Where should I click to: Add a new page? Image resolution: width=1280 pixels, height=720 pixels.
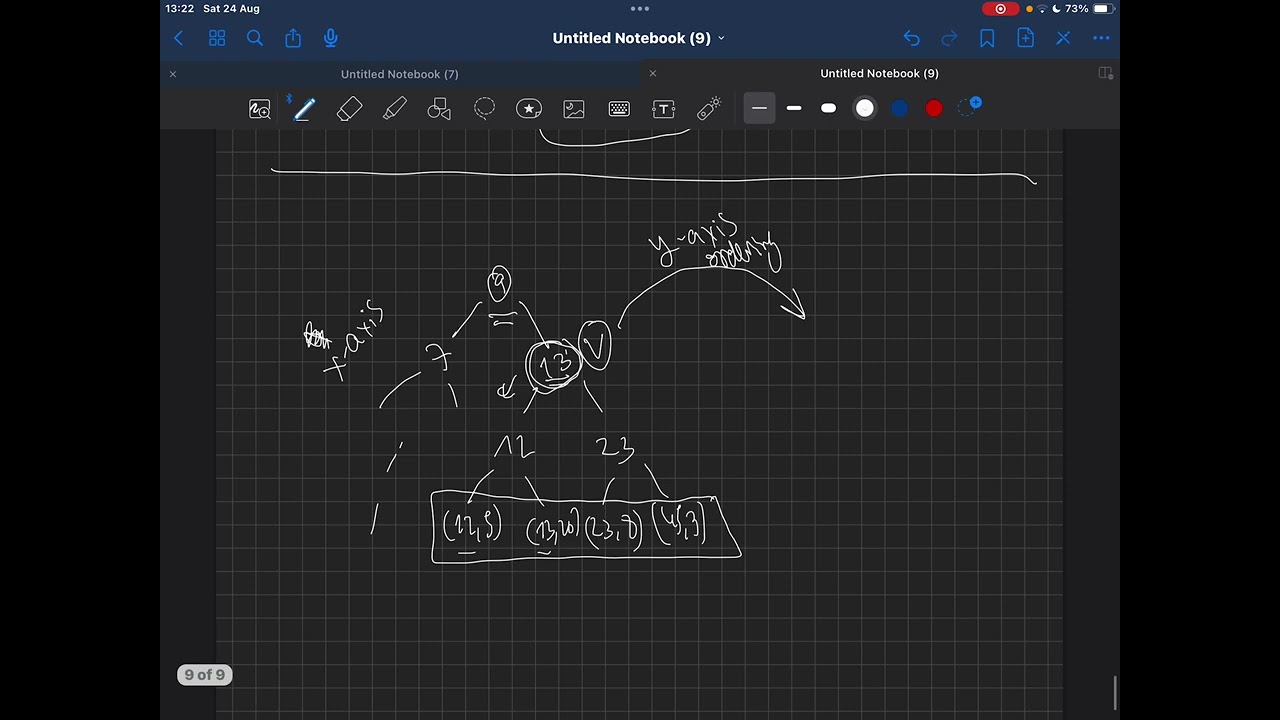(1025, 38)
